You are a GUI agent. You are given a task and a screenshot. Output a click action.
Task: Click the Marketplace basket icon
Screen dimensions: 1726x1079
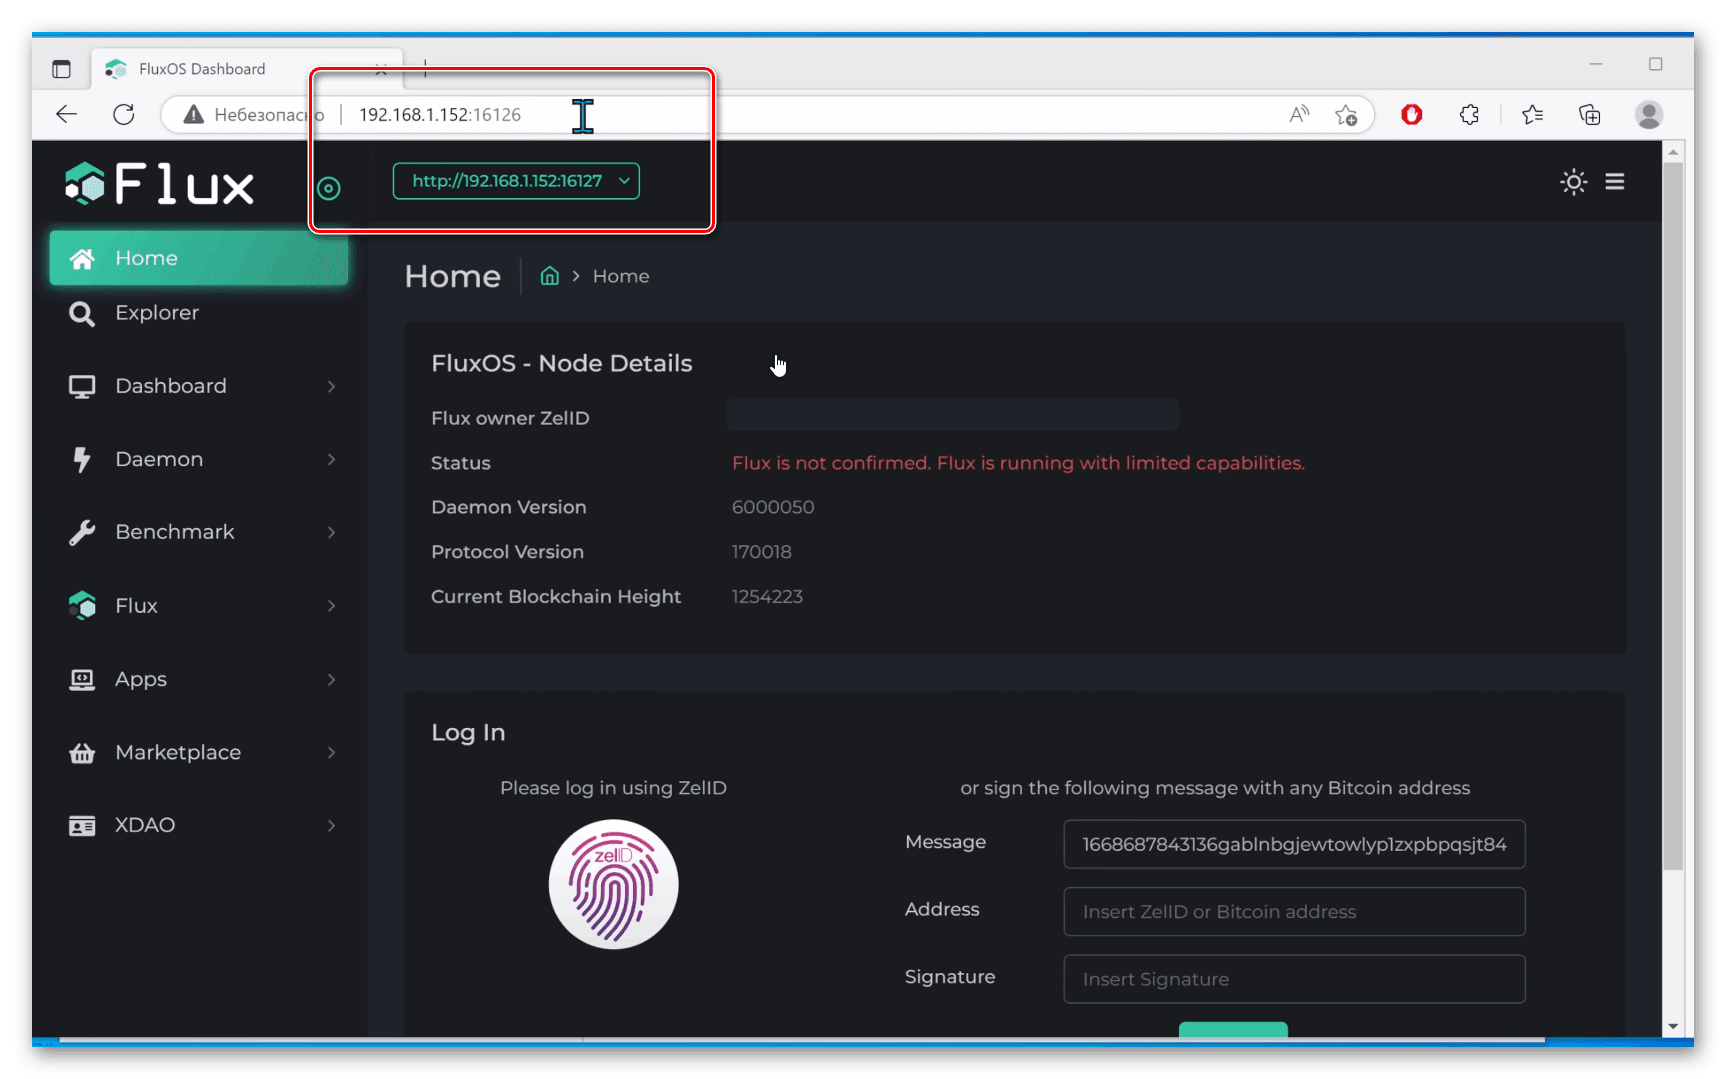[x=82, y=753]
